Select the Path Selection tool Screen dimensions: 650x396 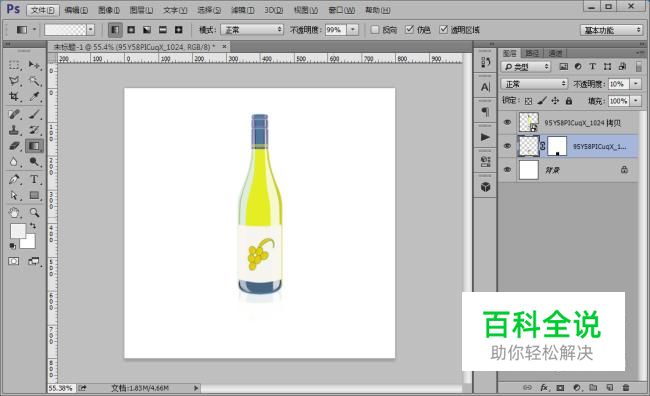click(x=14, y=195)
